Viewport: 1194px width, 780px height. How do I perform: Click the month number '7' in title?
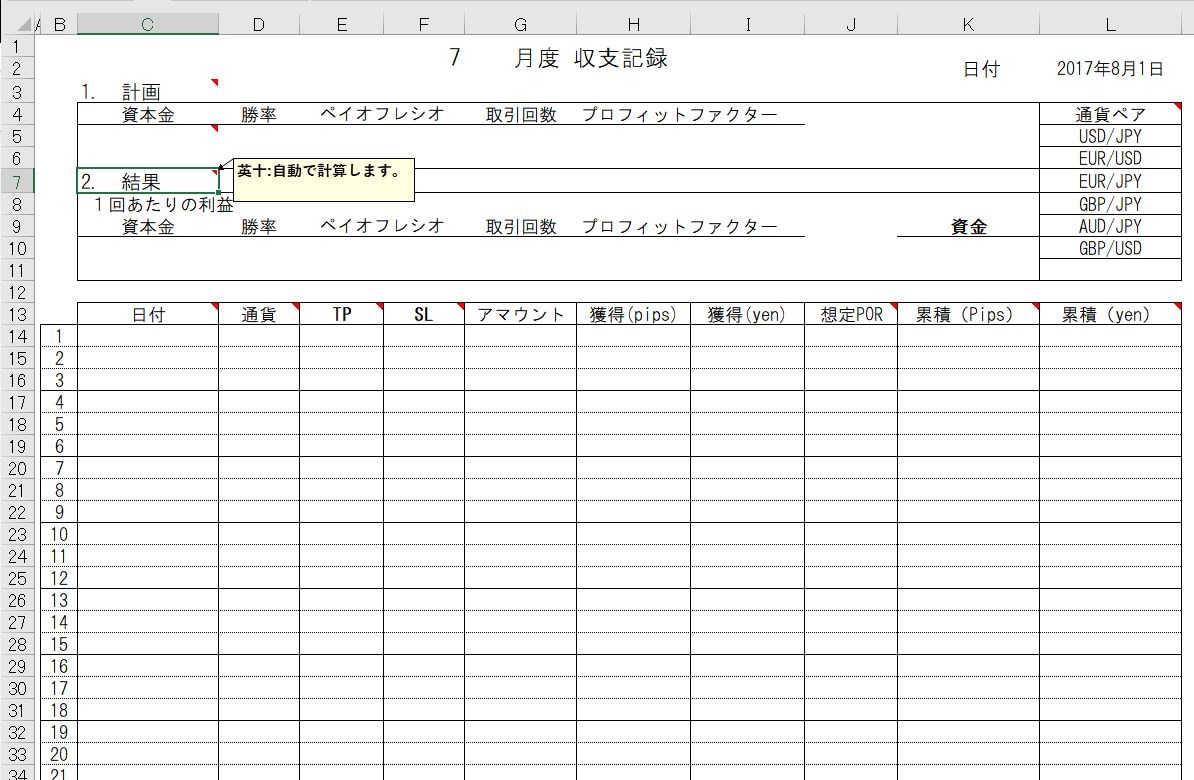[x=455, y=58]
